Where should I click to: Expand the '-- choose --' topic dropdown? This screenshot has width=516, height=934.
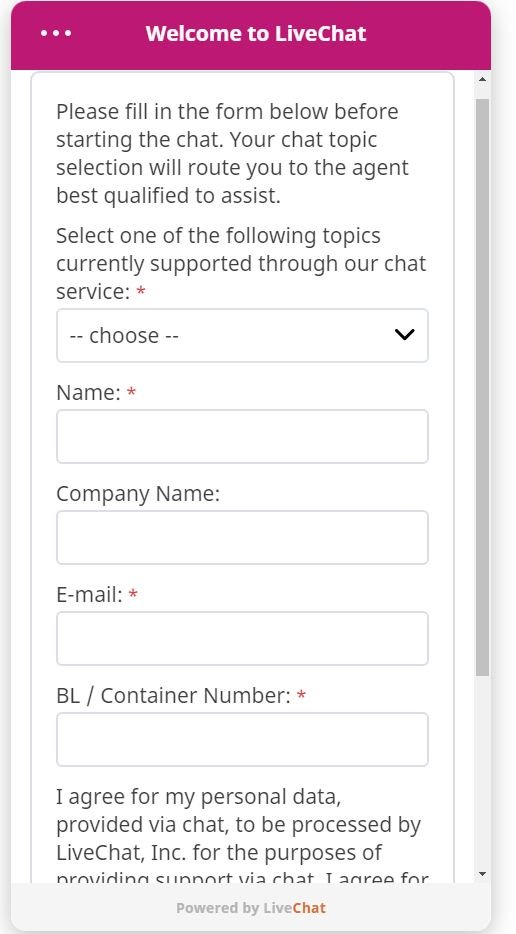coord(242,335)
